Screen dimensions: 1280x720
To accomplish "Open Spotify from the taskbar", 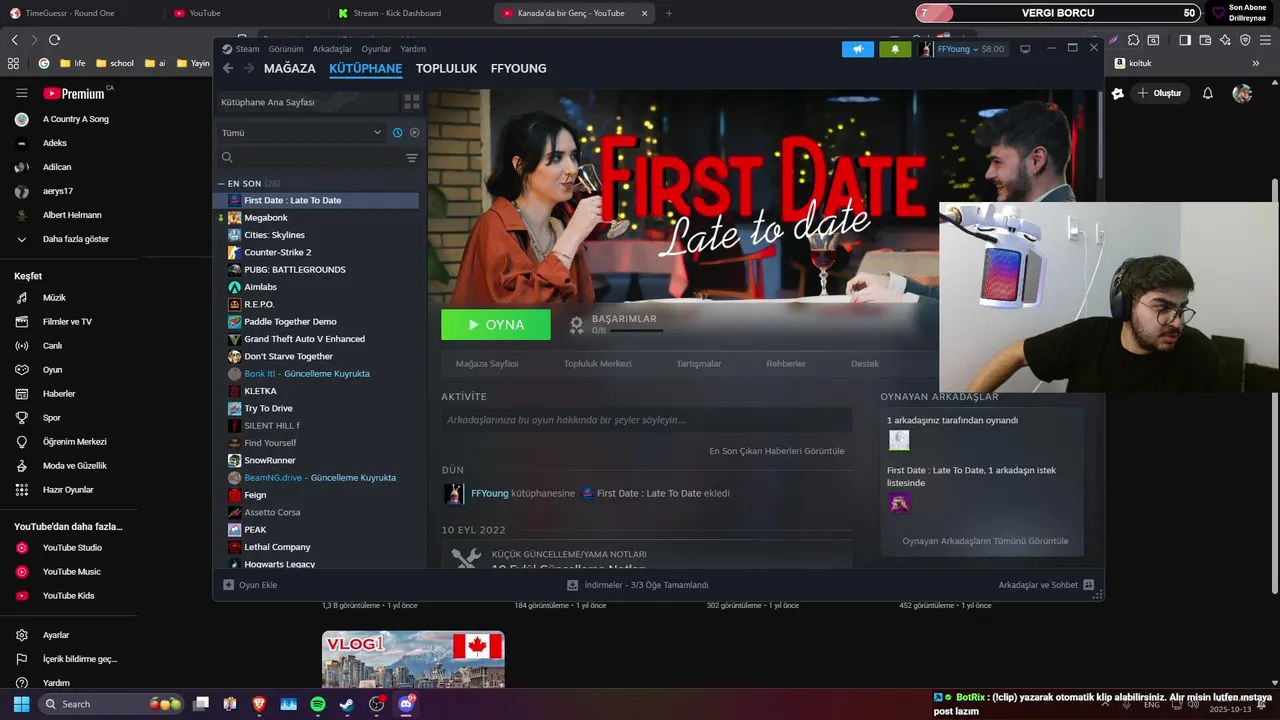I will (317, 704).
